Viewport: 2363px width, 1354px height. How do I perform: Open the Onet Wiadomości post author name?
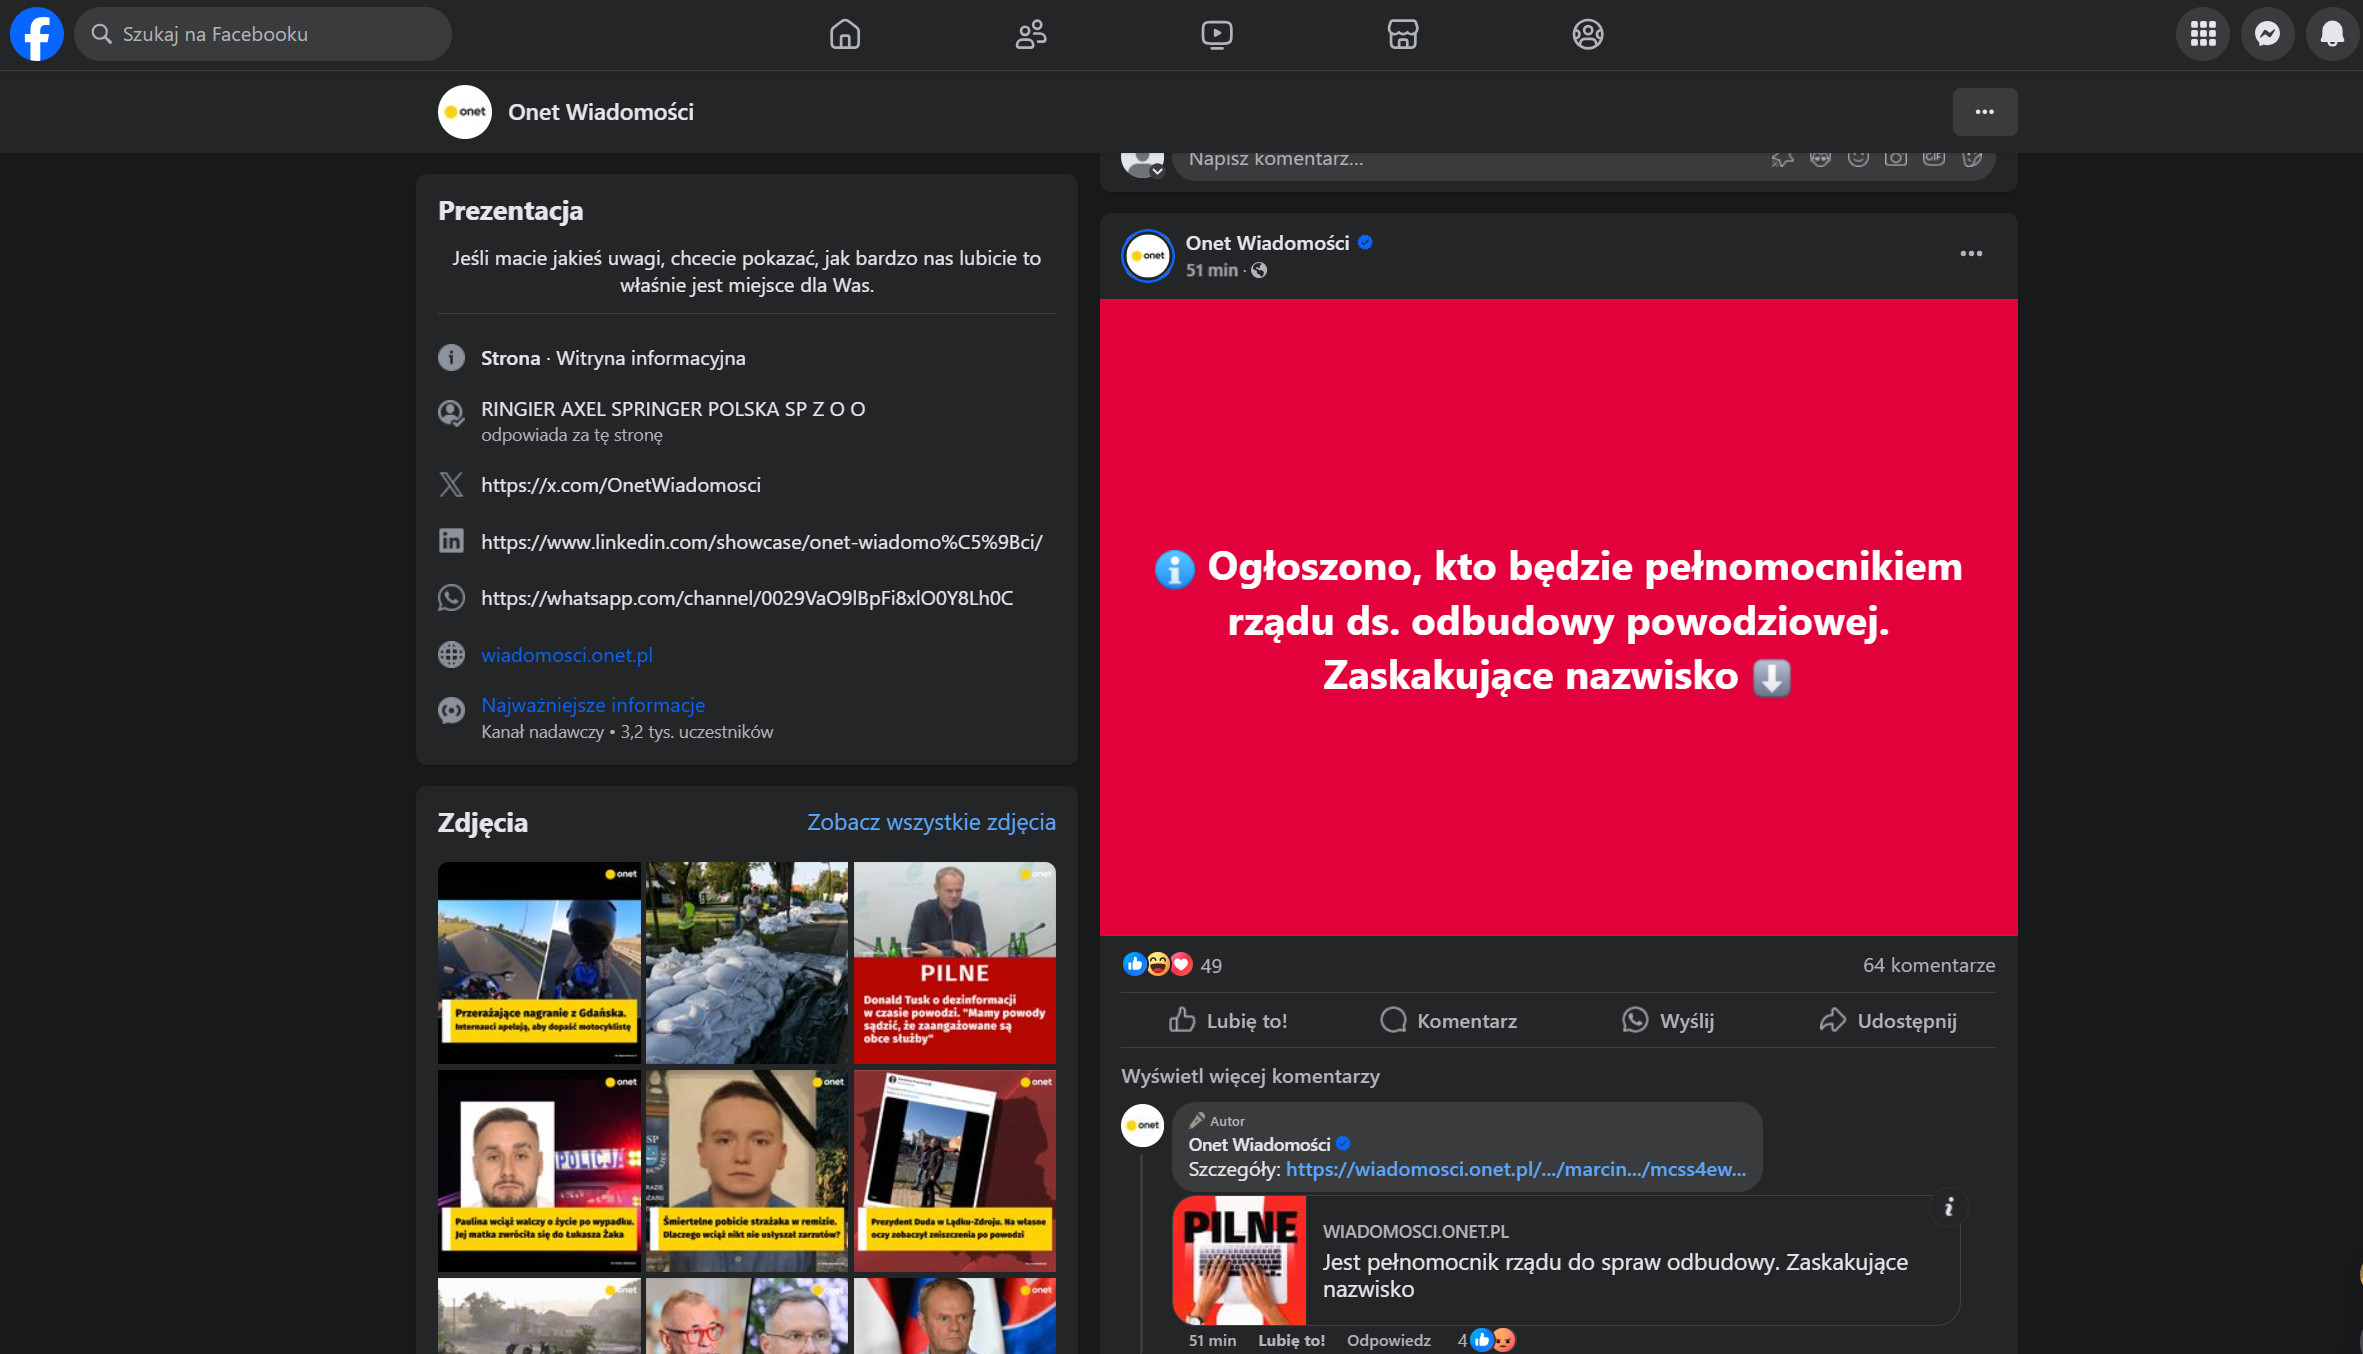point(1267,243)
